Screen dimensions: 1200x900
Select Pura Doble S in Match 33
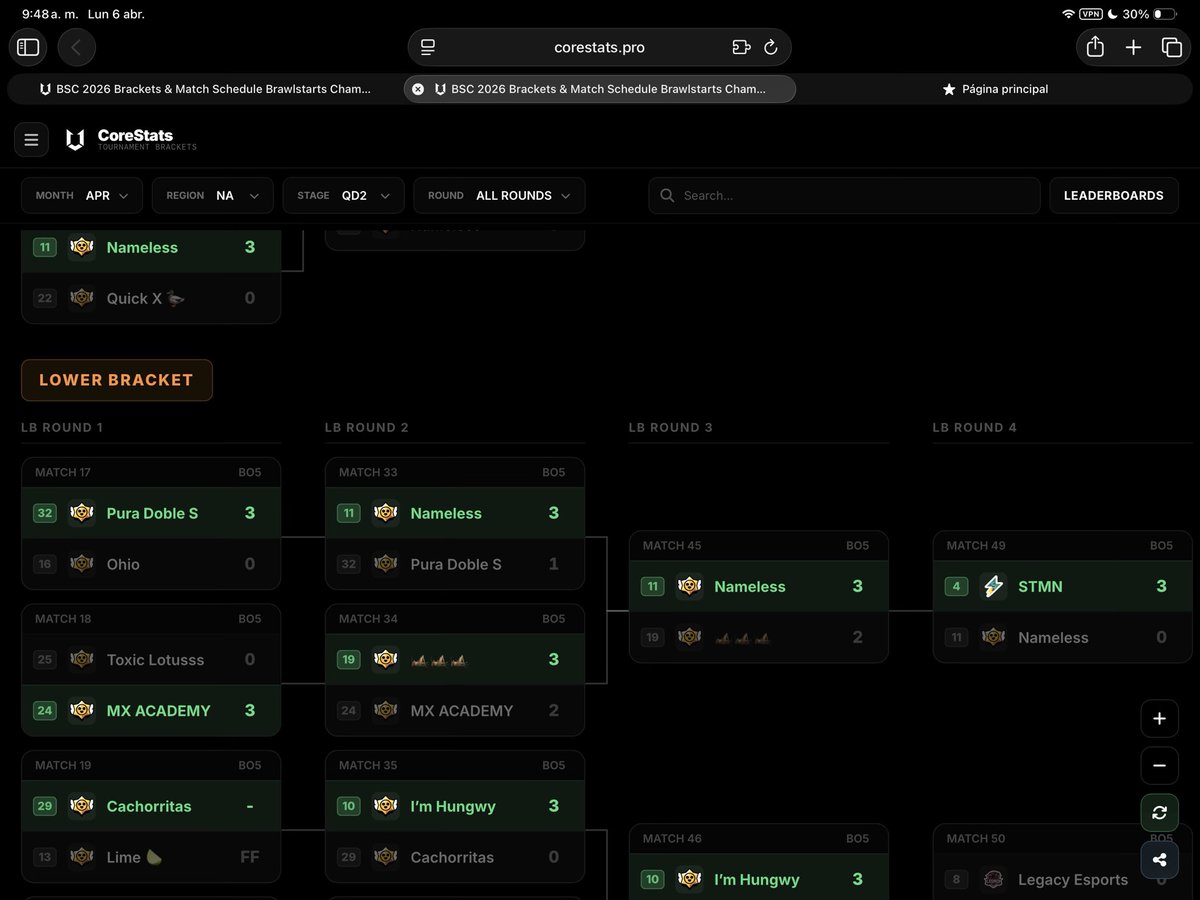point(455,564)
